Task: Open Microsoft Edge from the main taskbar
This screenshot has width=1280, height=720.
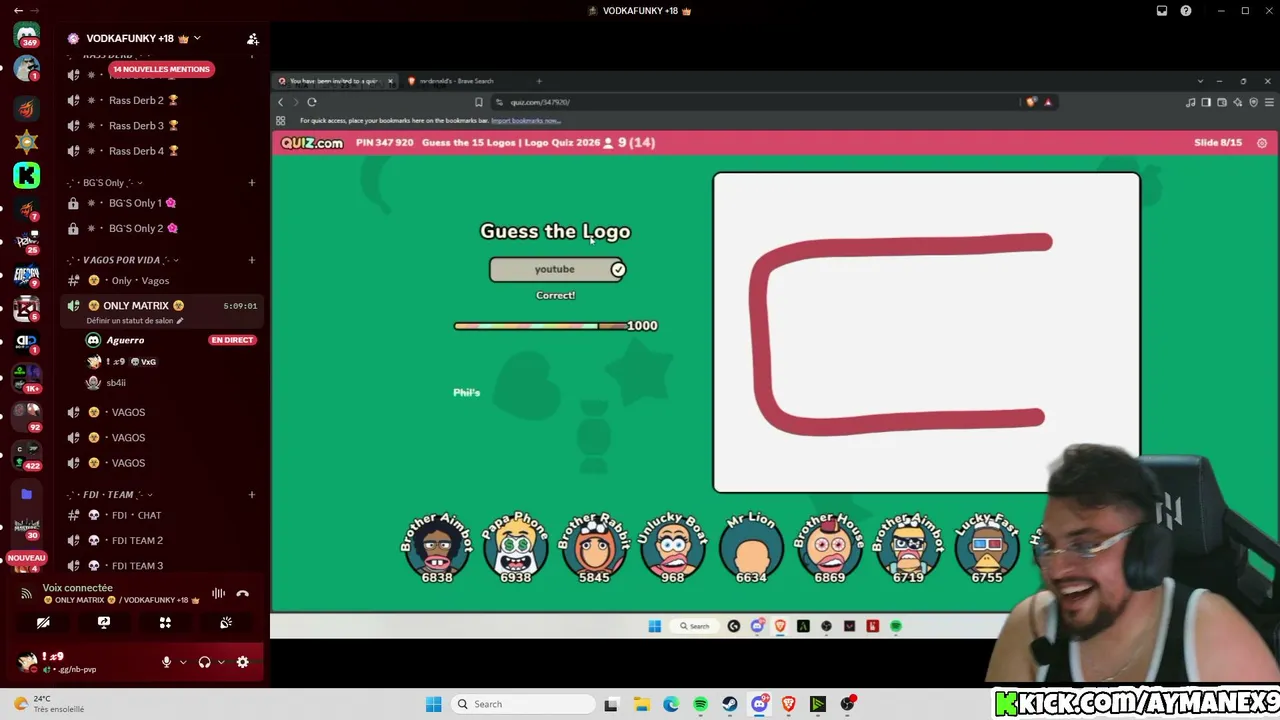Action: 671,704
